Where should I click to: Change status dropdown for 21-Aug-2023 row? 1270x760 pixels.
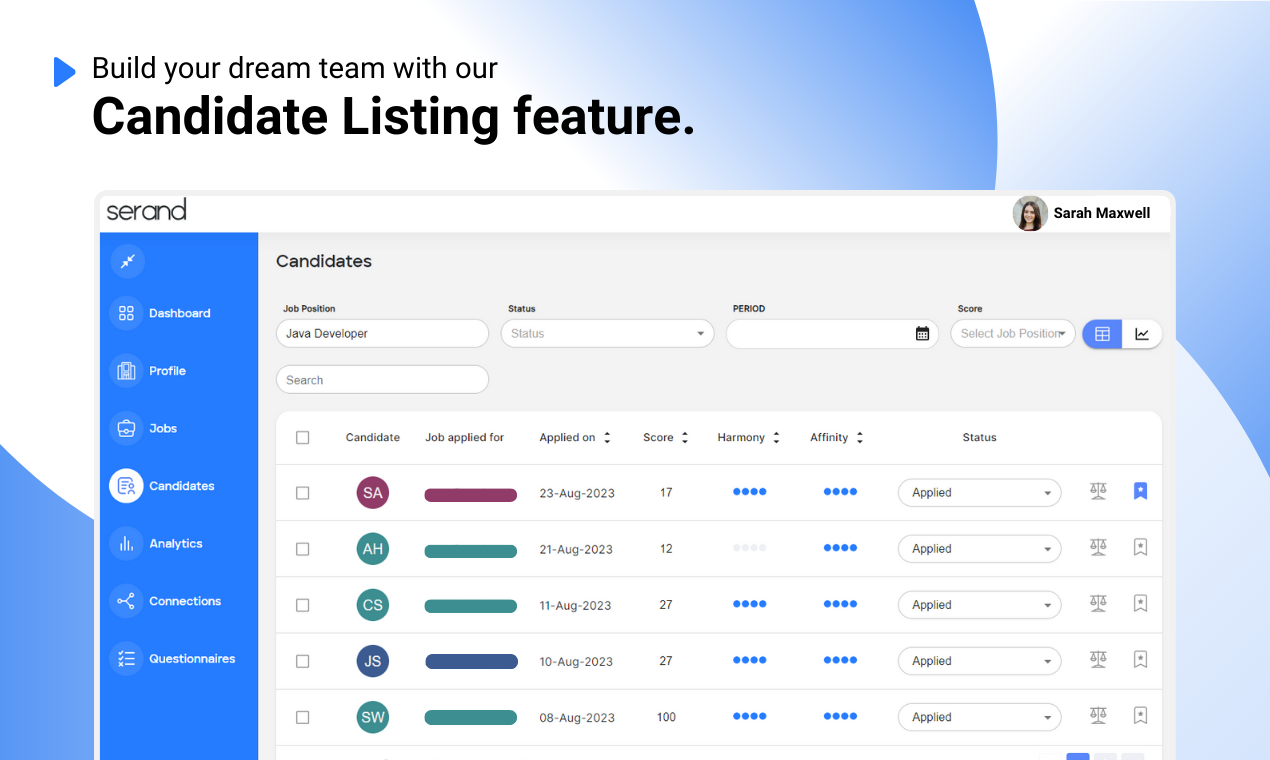point(980,549)
